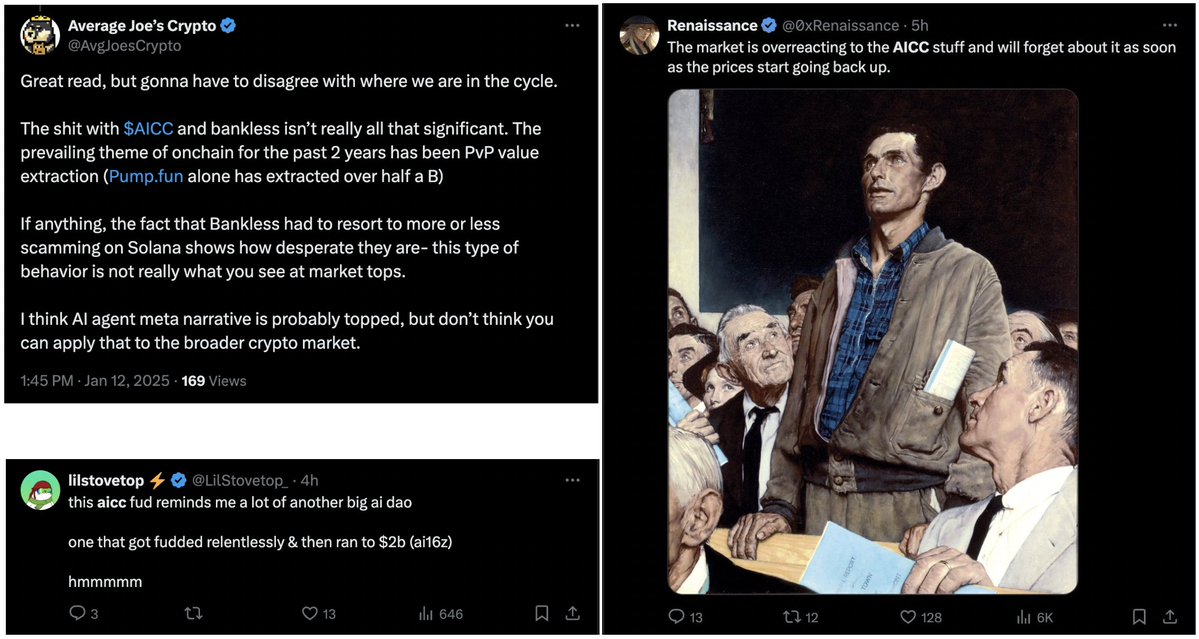Bookmark the Renaissance tweet

tap(1138, 617)
